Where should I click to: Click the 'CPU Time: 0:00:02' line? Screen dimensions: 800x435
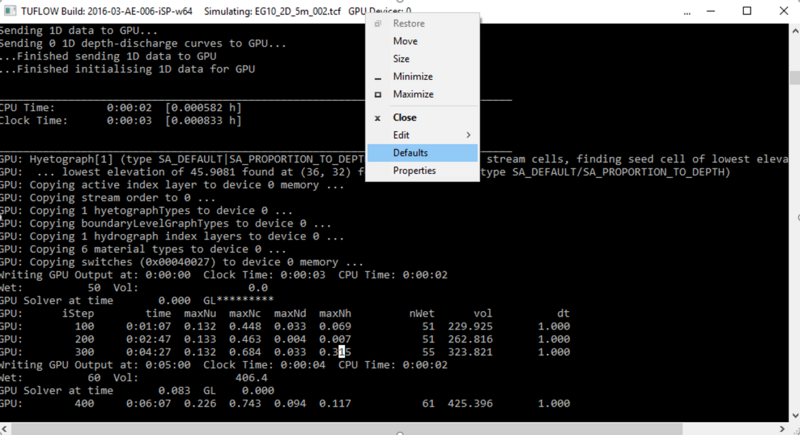pyautogui.click(x=120, y=108)
